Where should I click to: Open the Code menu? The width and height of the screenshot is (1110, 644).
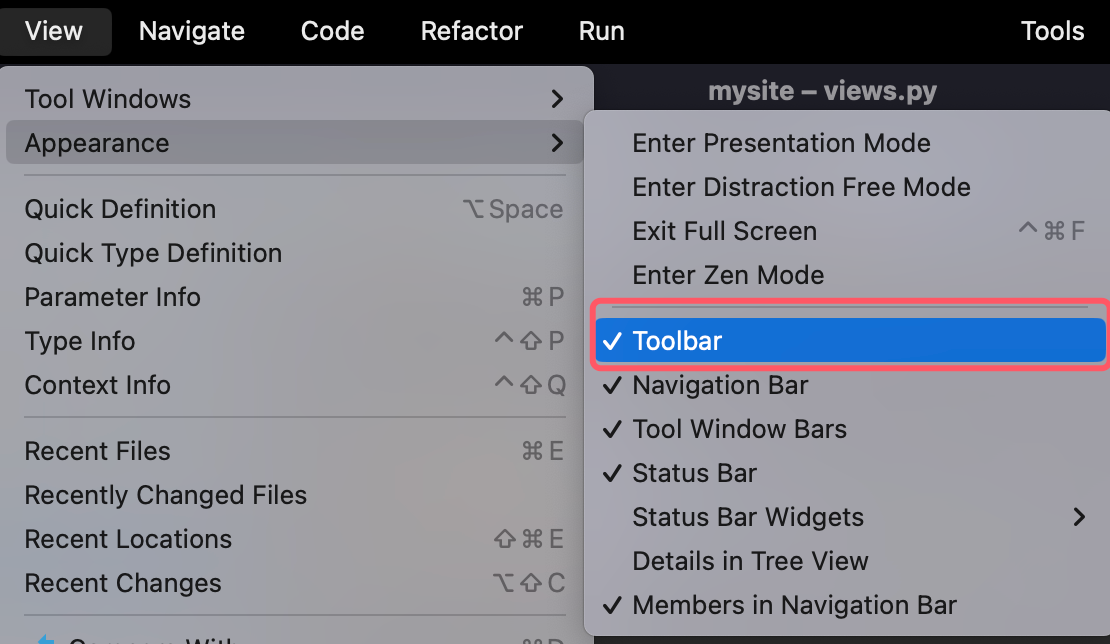tap(332, 31)
